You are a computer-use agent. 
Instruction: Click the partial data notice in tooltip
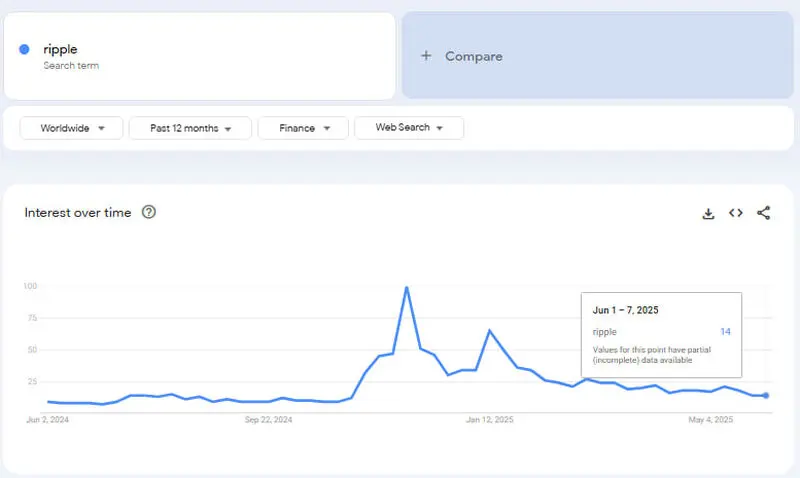(x=652, y=355)
